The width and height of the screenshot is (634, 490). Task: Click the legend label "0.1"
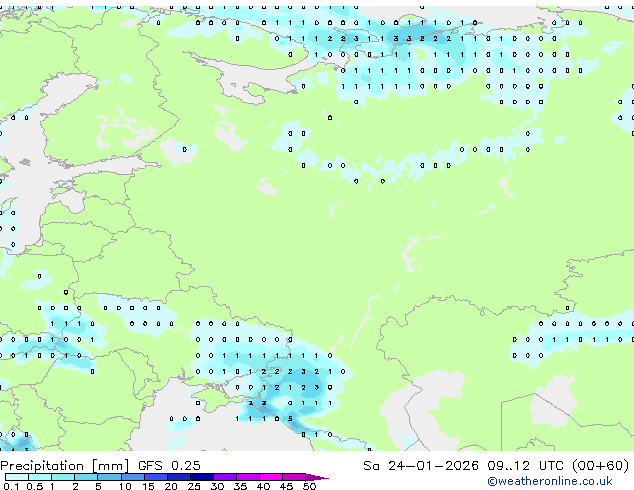[11, 486]
